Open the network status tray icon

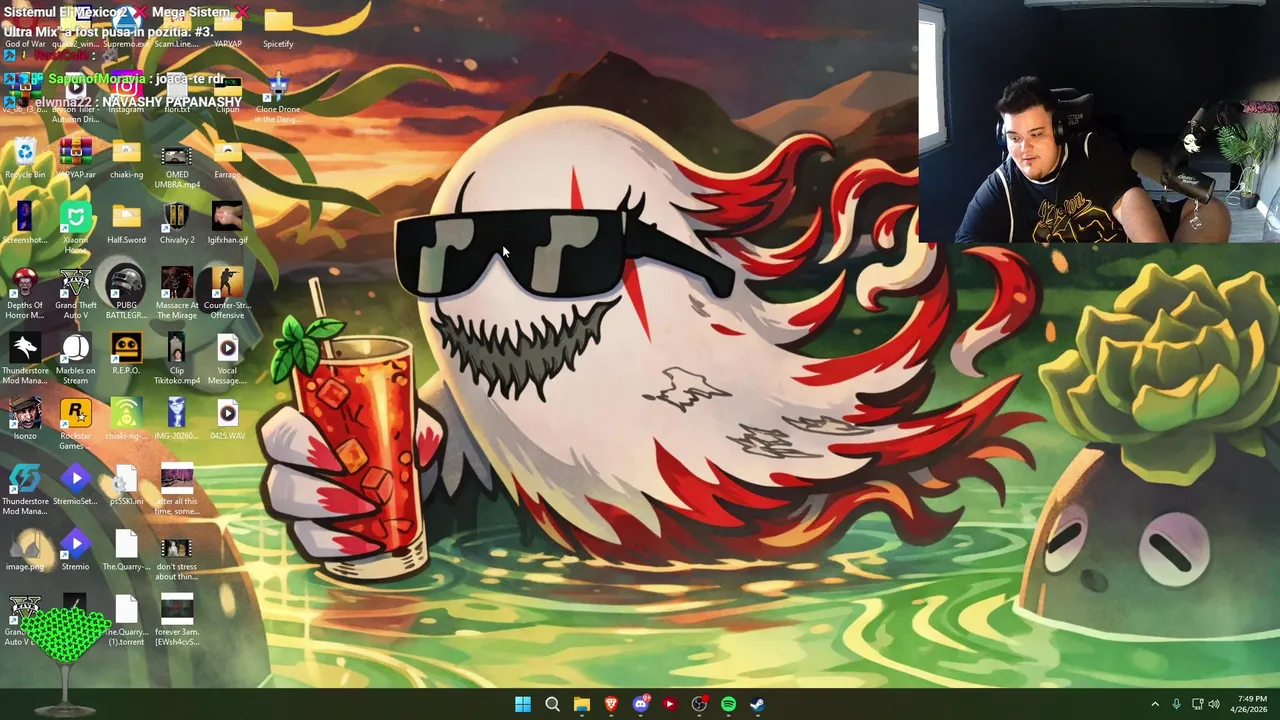coord(1197,704)
